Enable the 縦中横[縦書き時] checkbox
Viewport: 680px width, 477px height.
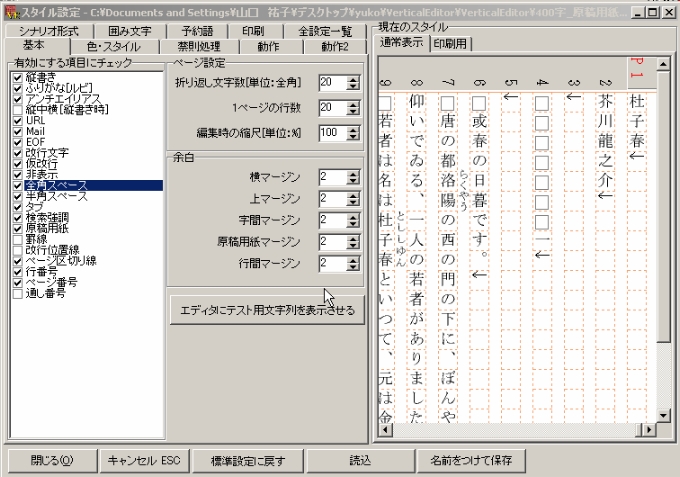18,109
